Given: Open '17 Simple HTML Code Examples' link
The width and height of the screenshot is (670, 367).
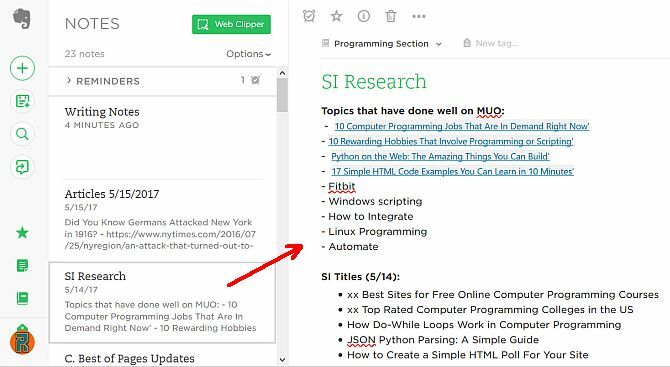Looking at the screenshot, I should pos(453,171).
